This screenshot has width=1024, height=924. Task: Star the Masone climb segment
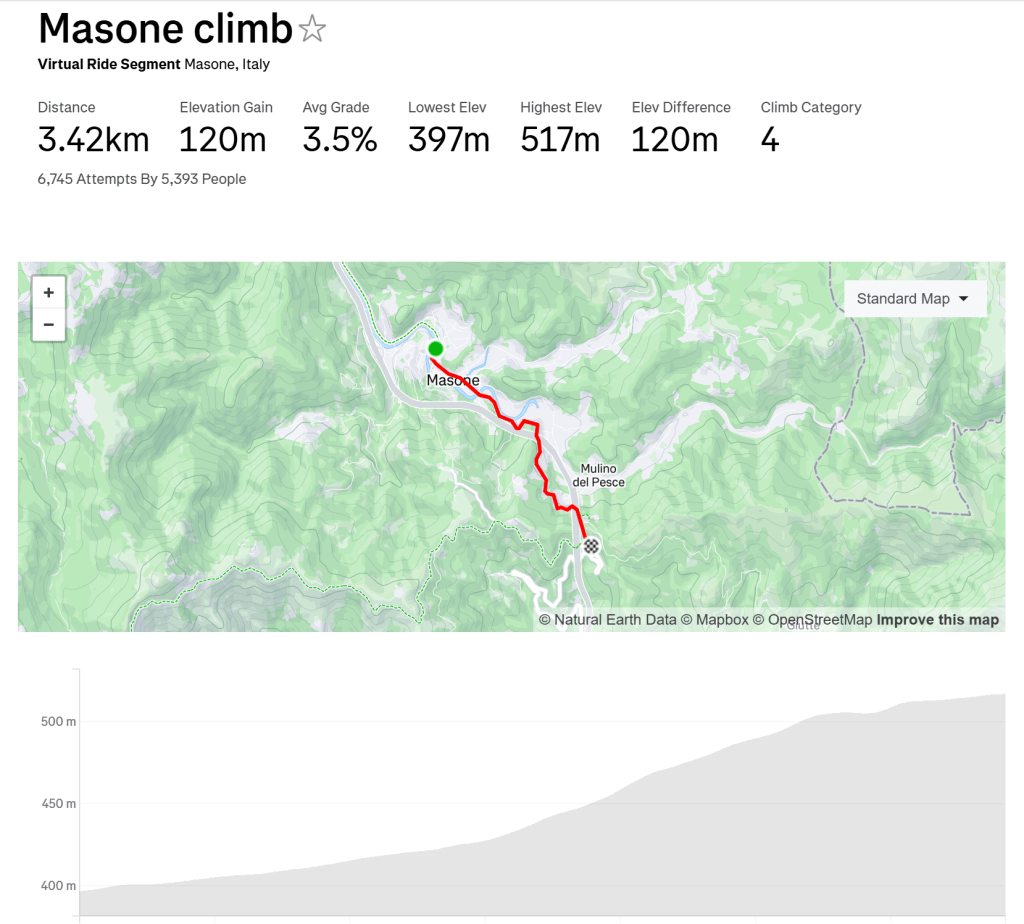click(312, 30)
